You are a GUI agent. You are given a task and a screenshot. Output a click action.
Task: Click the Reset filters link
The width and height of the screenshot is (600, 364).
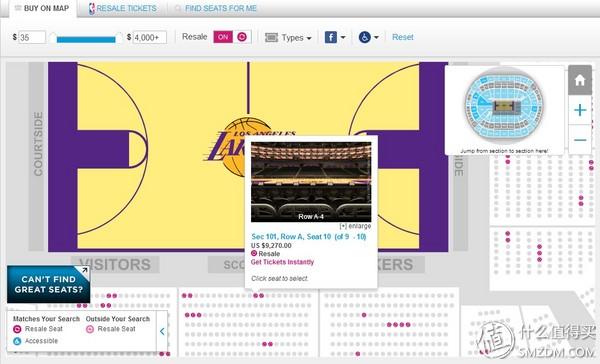tap(403, 37)
